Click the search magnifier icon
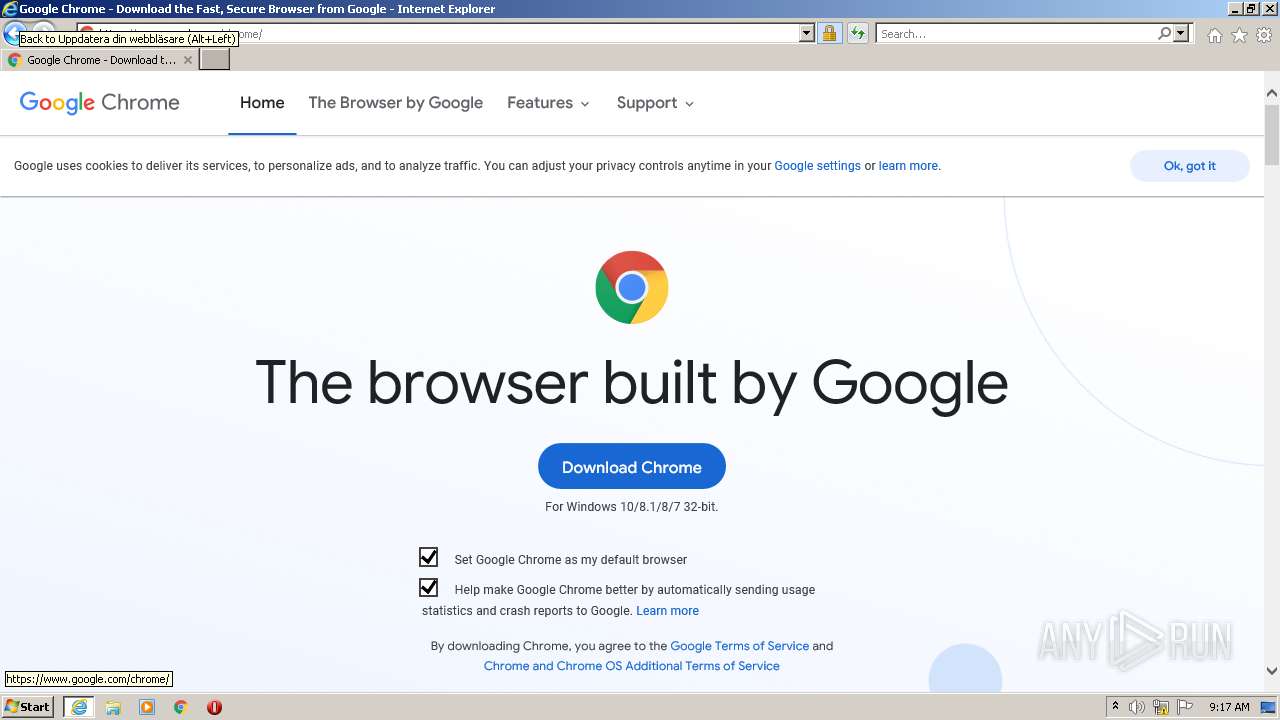 (1164, 33)
